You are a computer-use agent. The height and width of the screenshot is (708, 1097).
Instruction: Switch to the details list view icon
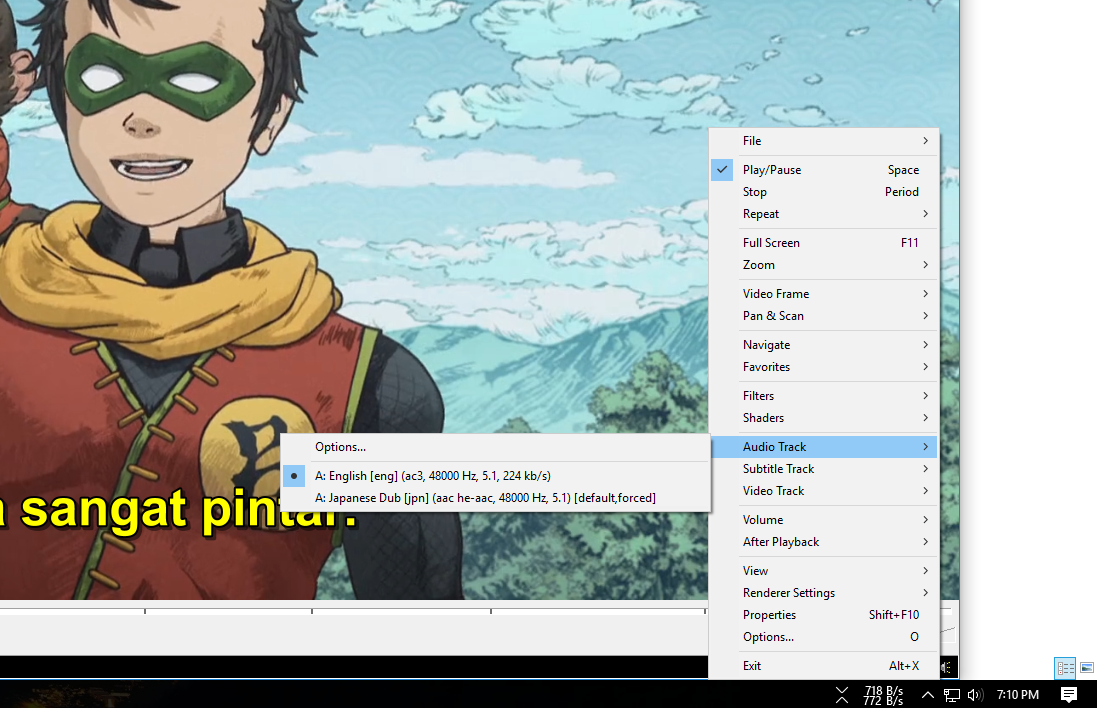(x=1065, y=668)
